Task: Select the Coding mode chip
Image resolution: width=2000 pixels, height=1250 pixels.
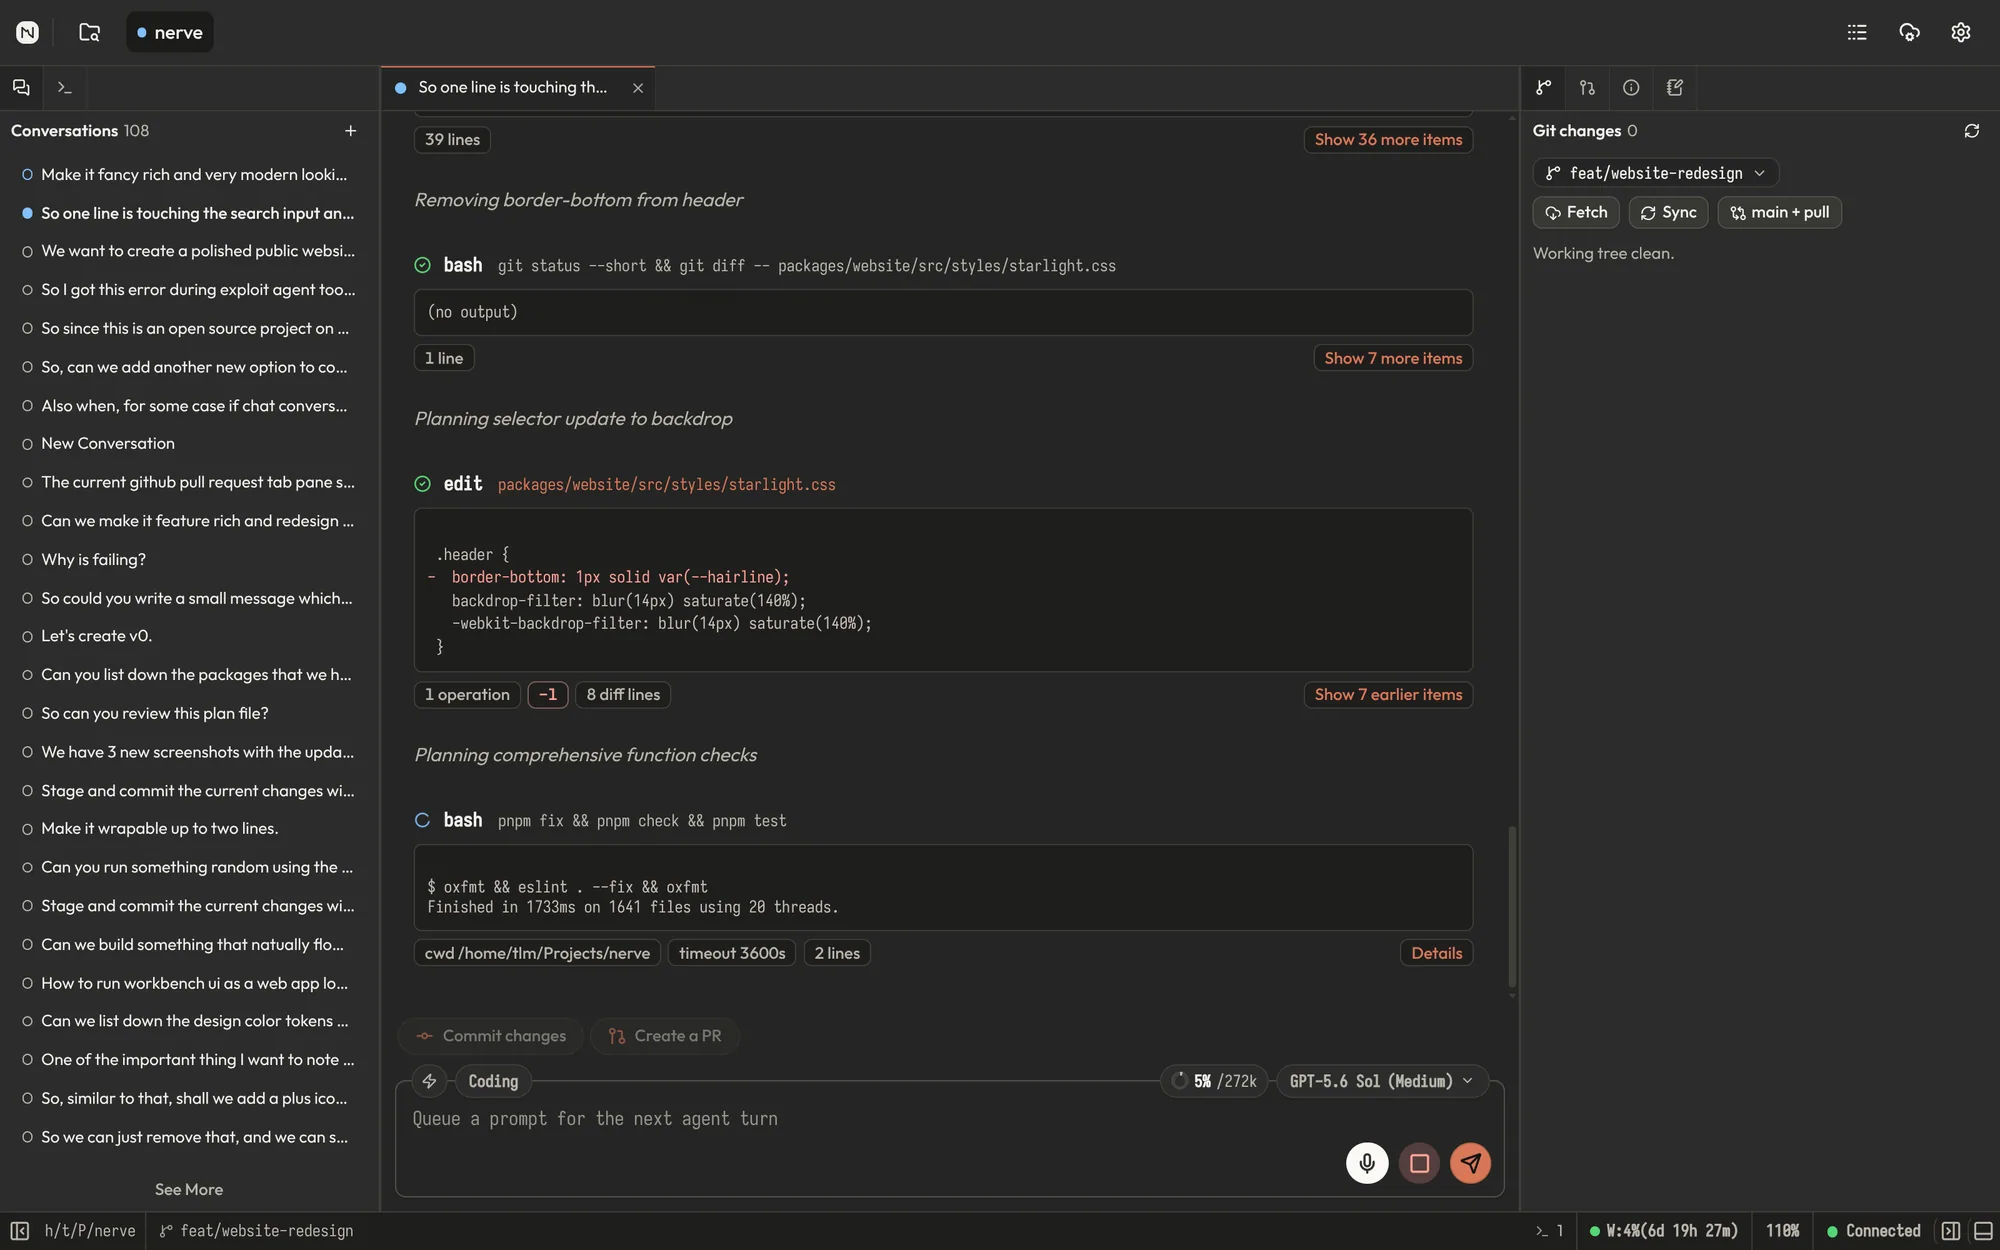Action: tap(493, 1081)
